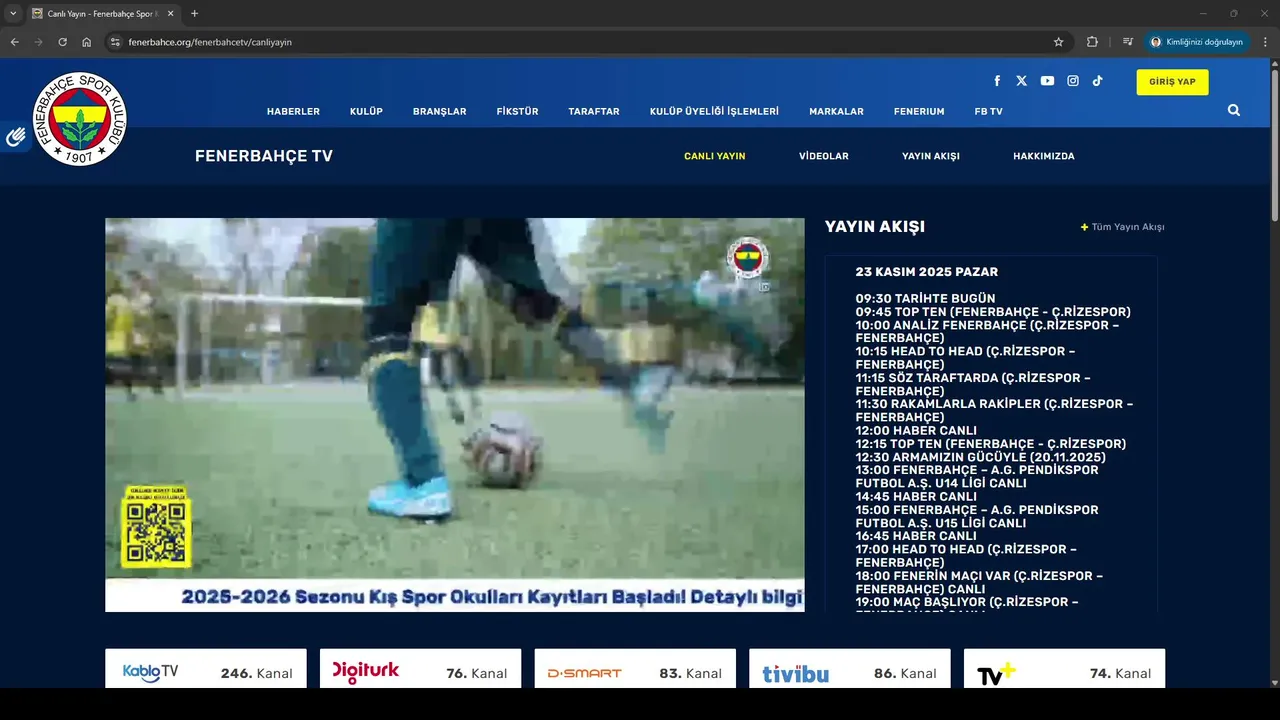
Task: Click the 16:45 HABER CANLI entry
Action: 916,536
